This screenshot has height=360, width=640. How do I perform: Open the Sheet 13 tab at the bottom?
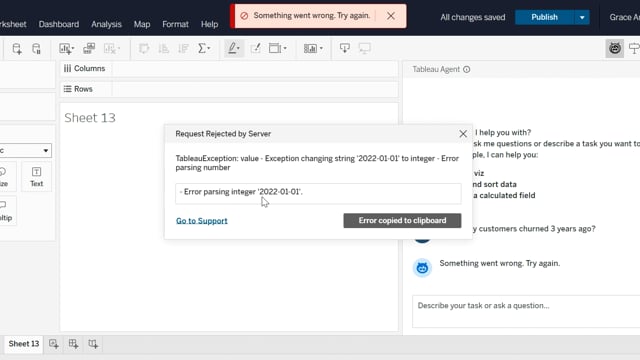[24, 344]
